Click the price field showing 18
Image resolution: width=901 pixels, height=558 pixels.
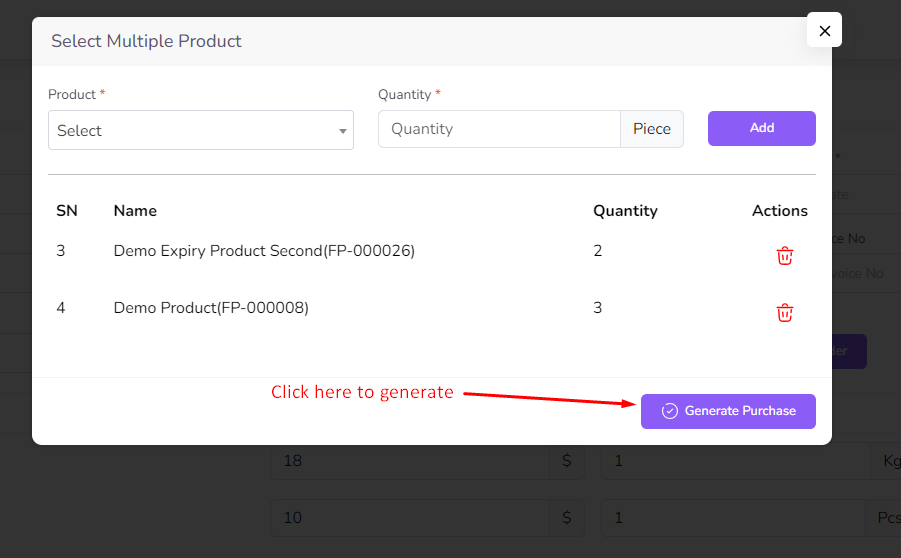coord(408,463)
